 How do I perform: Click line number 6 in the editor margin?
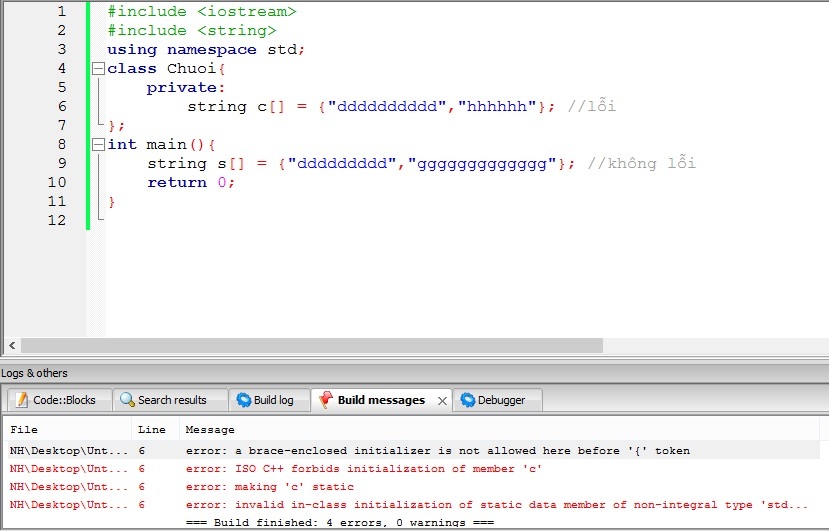point(62,107)
